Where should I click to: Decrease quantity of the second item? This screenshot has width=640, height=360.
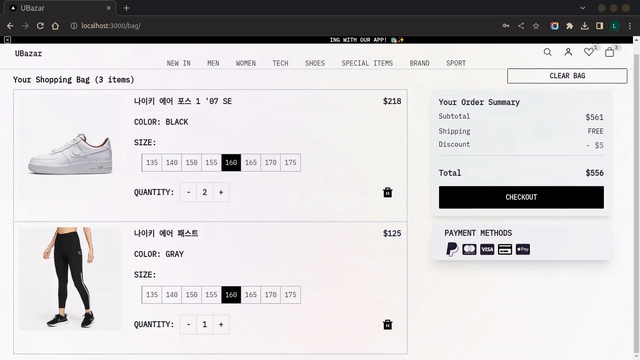point(188,324)
